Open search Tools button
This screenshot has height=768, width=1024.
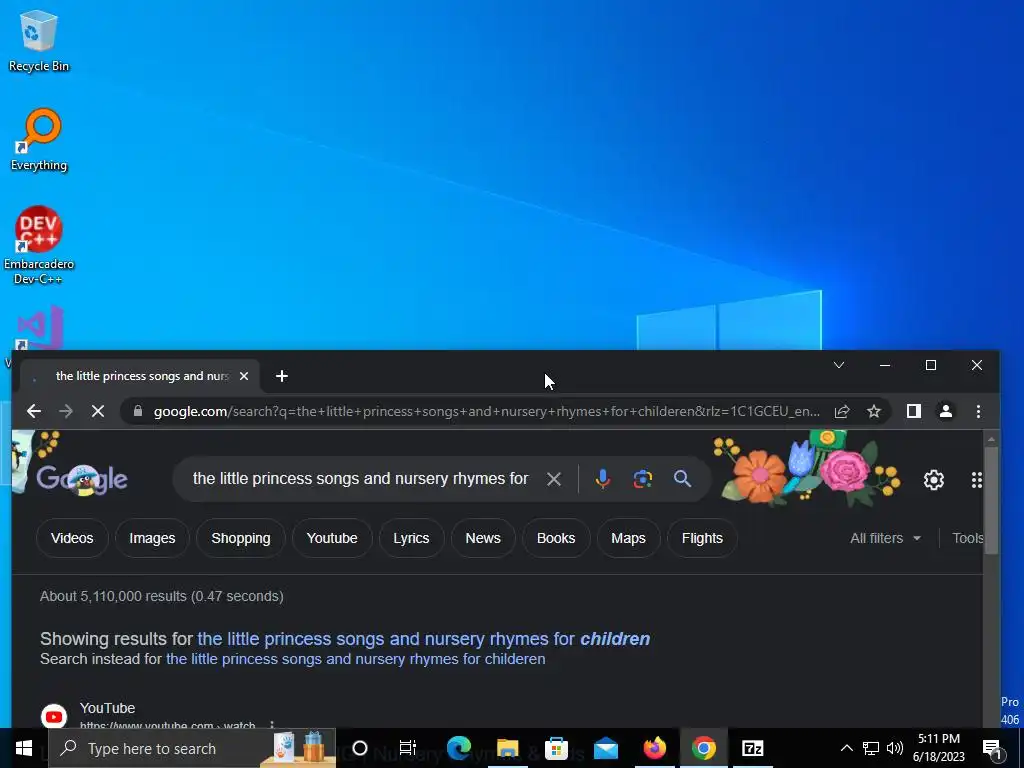[967, 538]
